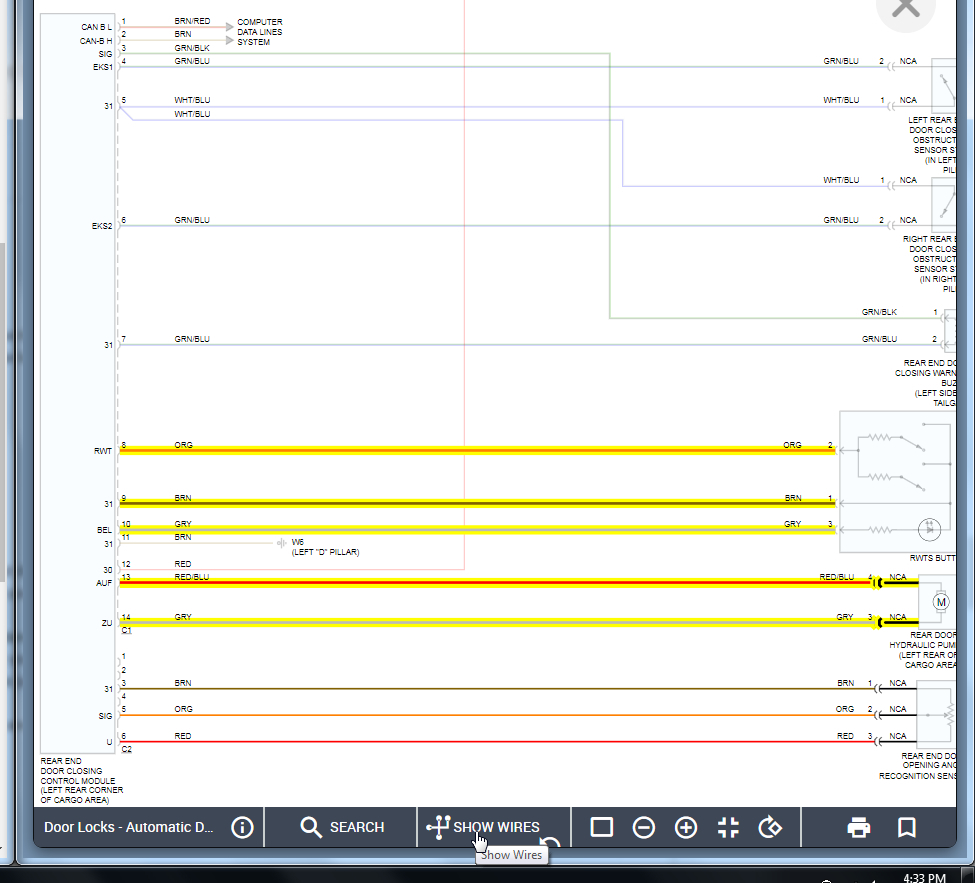This screenshot has height=883, width=975.
Task: Close the diagram viewer with the X
Action: (905, 9)
